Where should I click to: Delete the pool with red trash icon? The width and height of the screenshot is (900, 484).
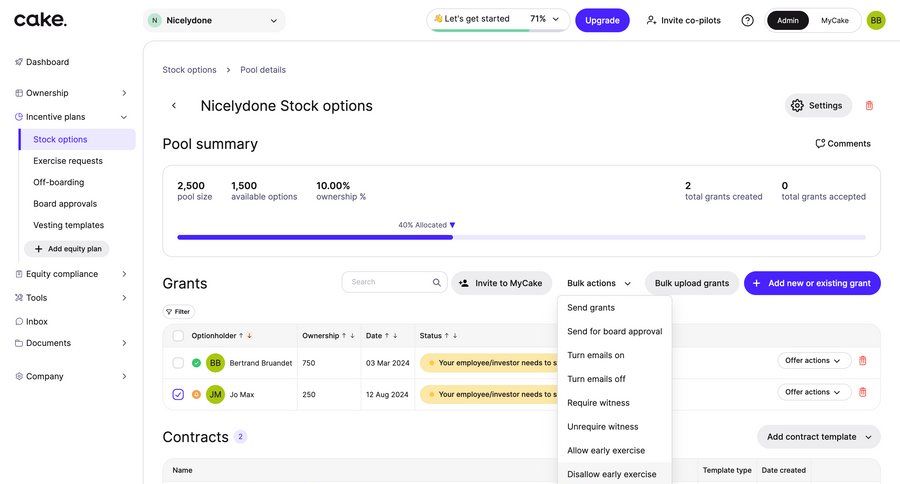pos(869,105)
